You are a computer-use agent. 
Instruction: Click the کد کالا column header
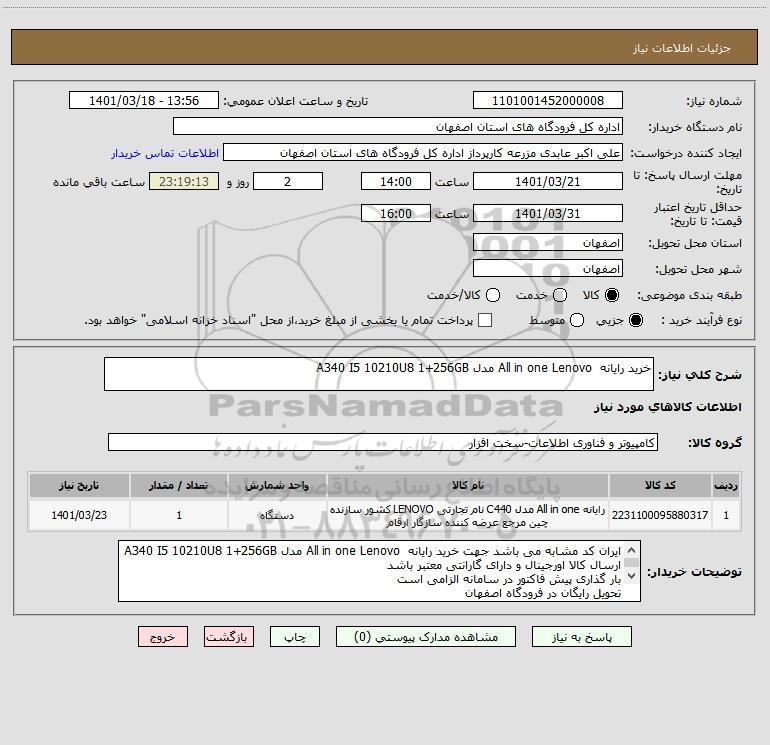[660, 485]
